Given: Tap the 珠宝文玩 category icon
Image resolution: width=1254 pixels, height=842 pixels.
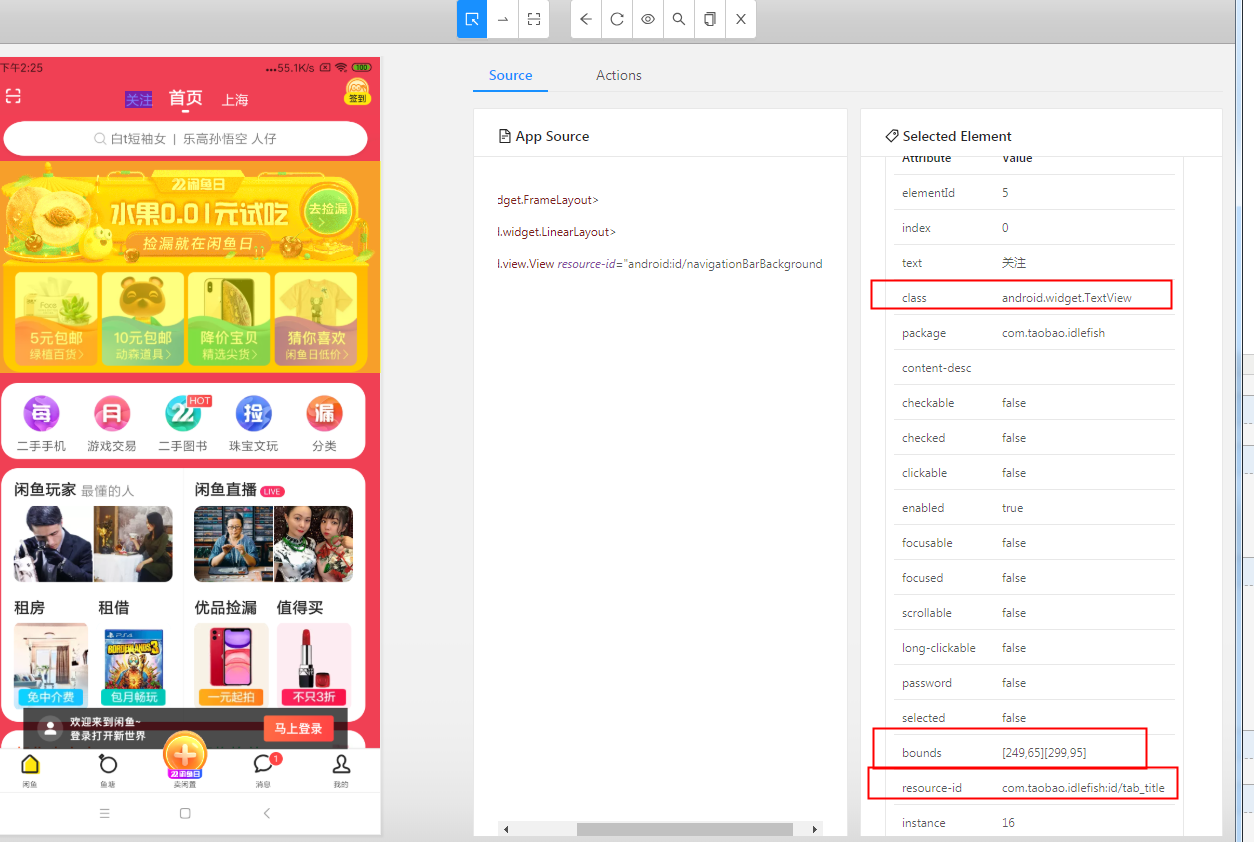Looking at the screenshot, I should pos(253,413).
